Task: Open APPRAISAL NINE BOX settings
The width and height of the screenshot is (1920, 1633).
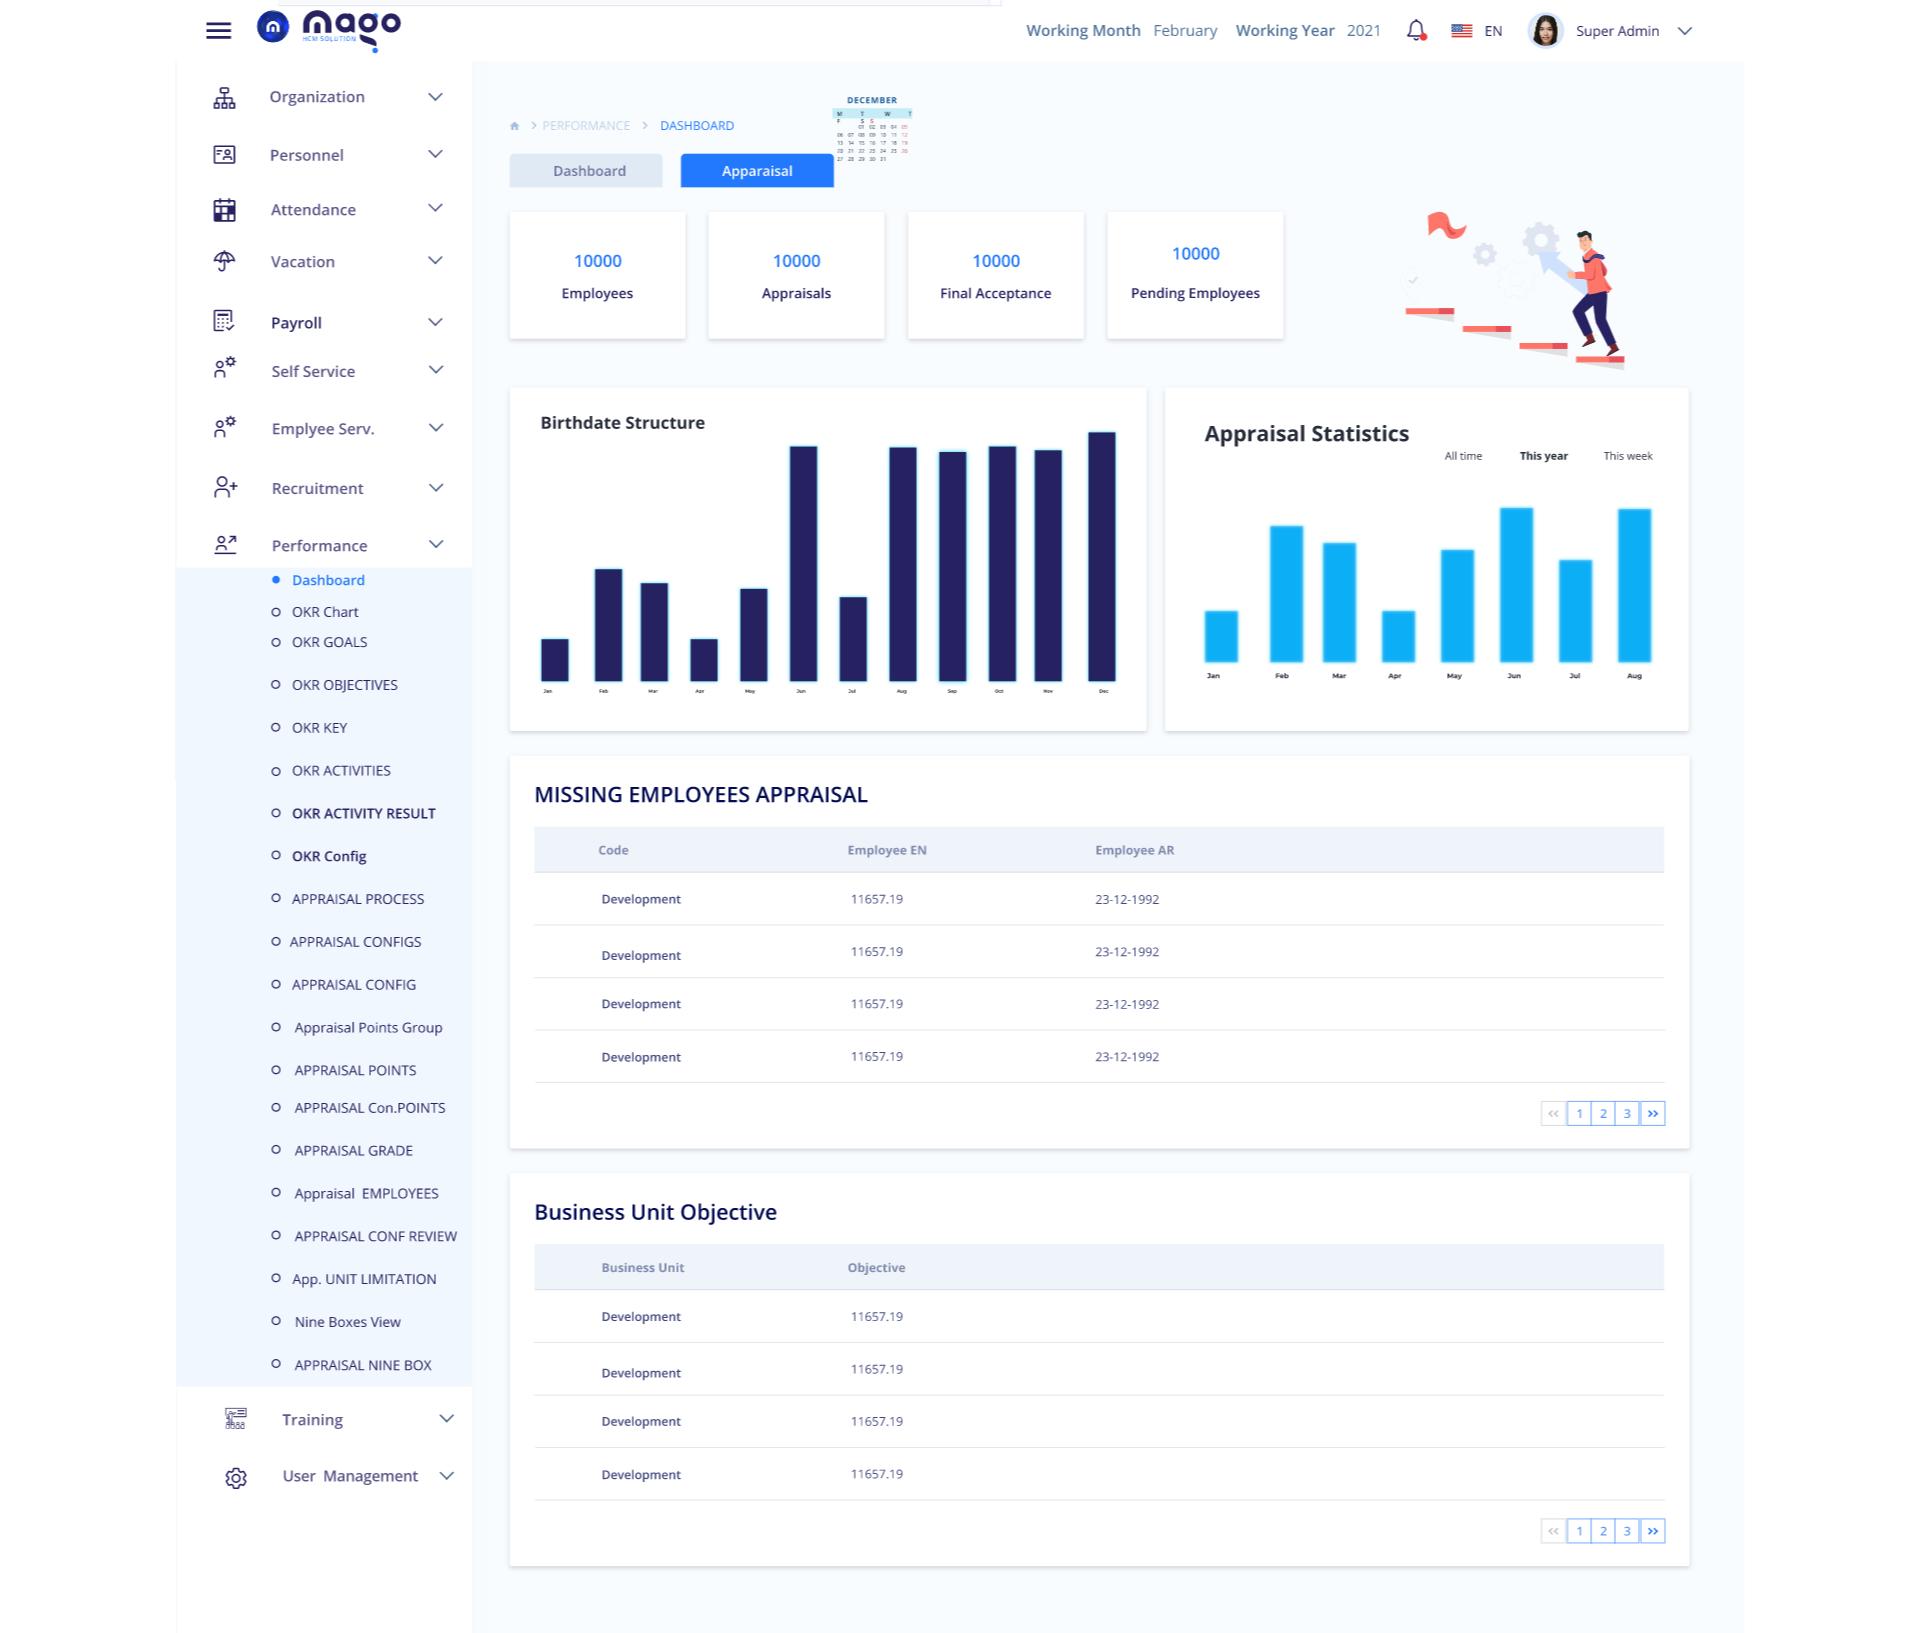Action: pos(362,1365)
